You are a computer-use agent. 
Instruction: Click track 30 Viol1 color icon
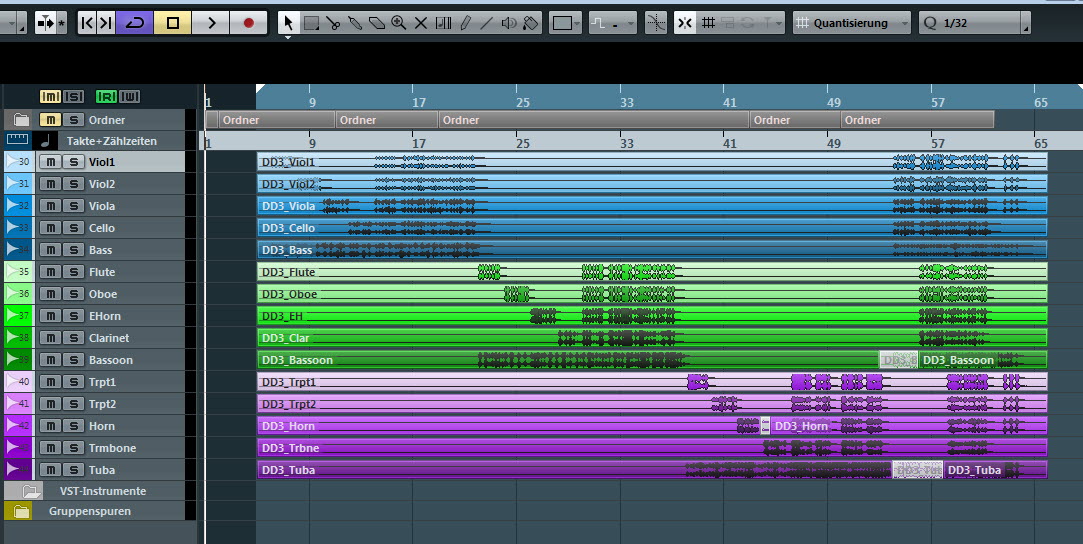18,162
